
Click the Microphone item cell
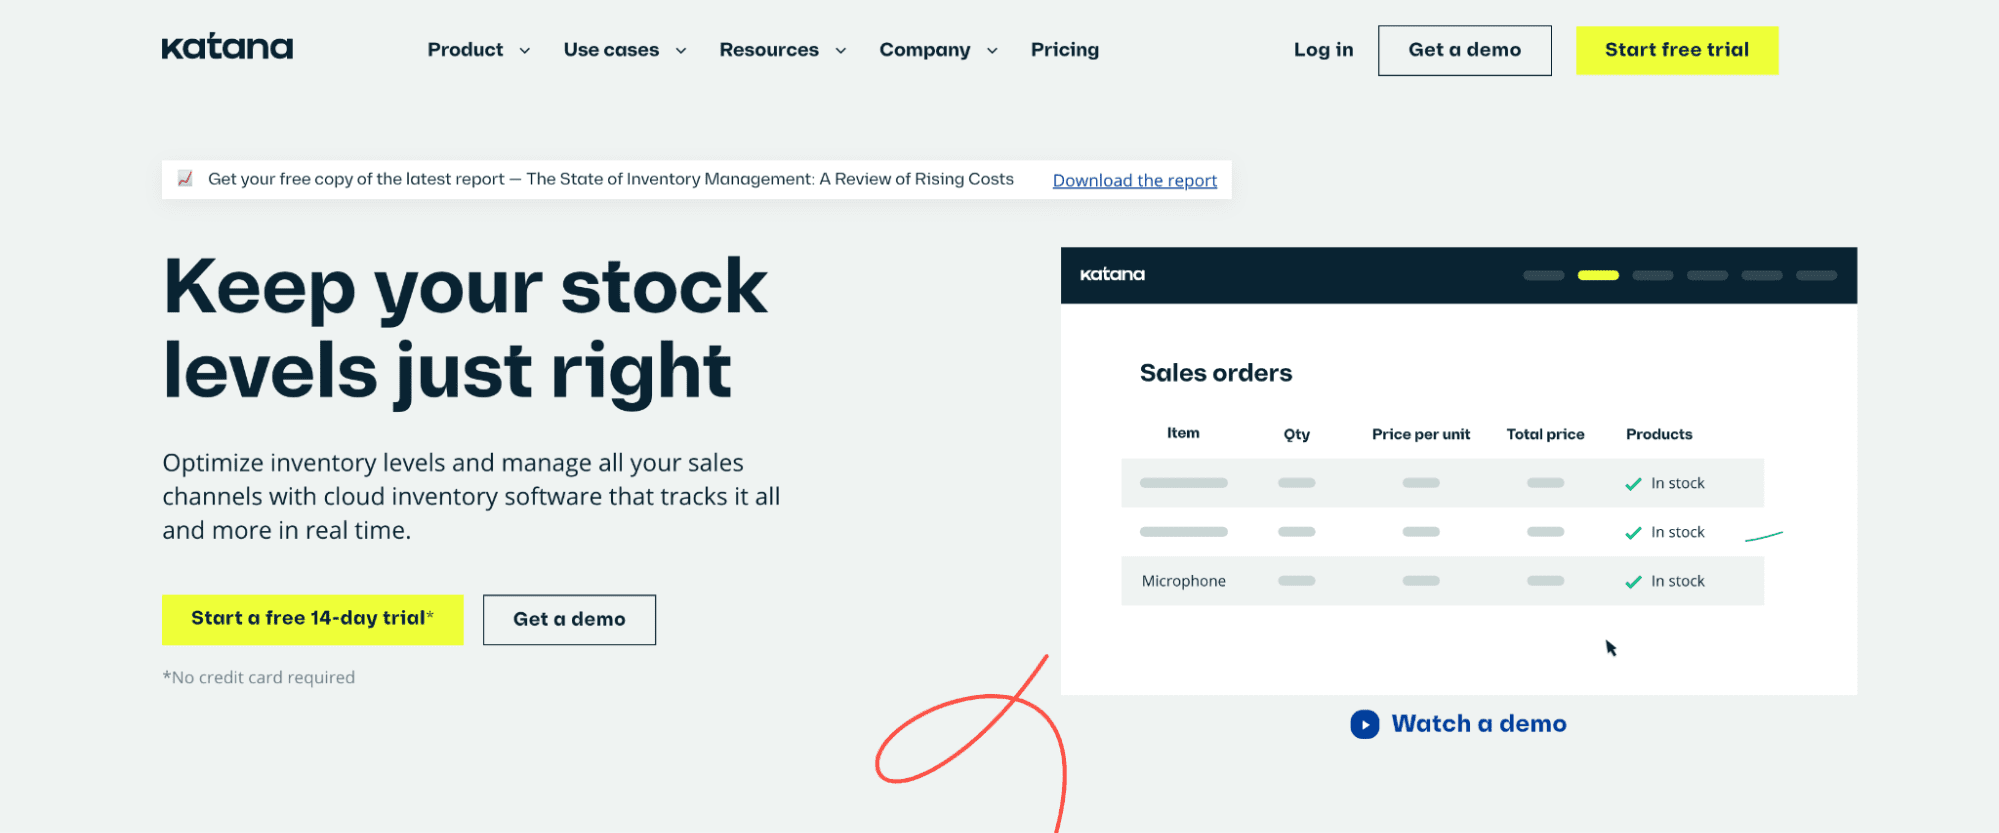1184,581
